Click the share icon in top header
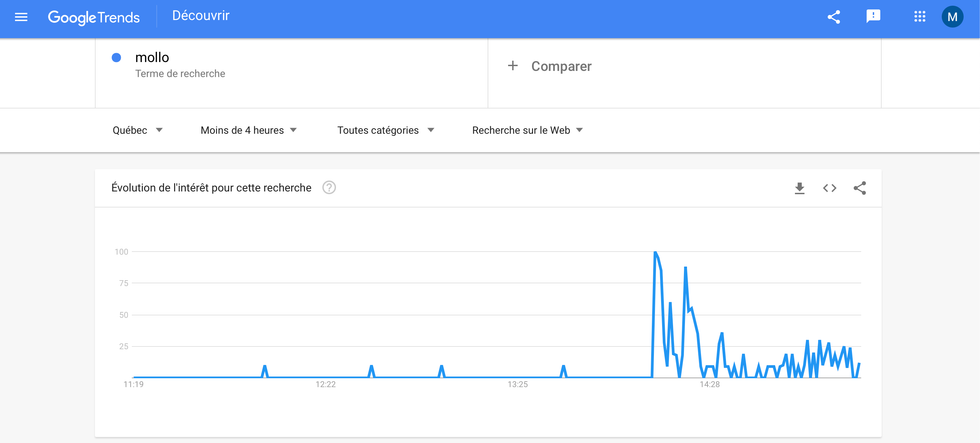980x443 pixels. pyautogui.click(x=833, y=17)
